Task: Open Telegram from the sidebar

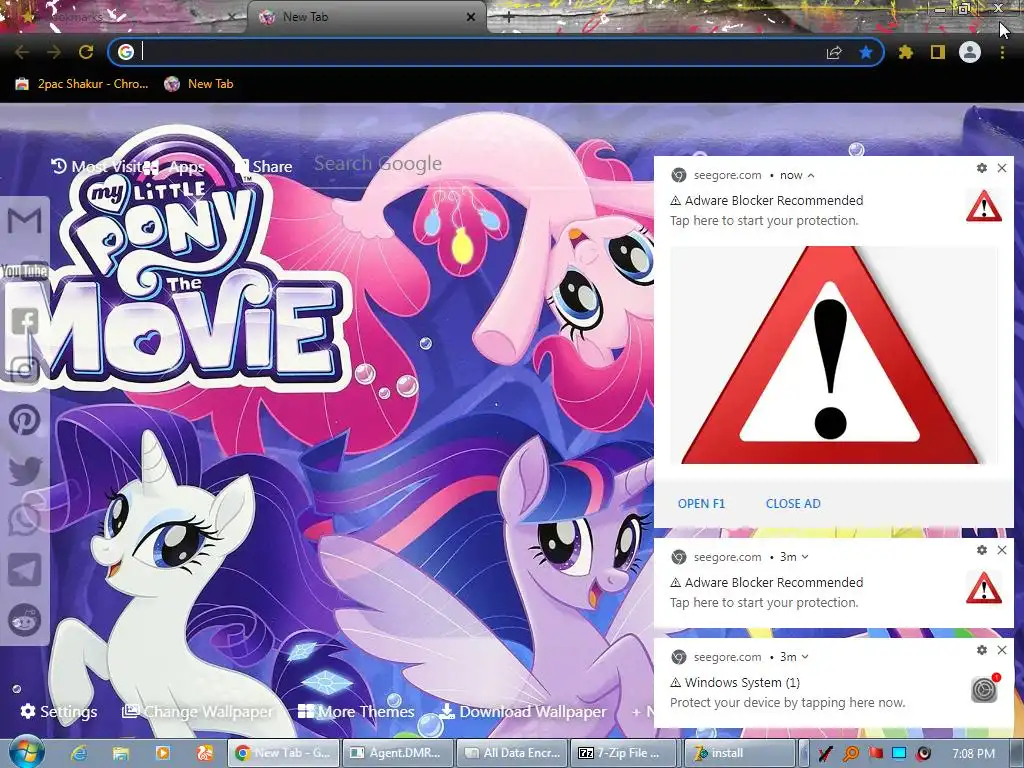Action: (x=24, y=570)
